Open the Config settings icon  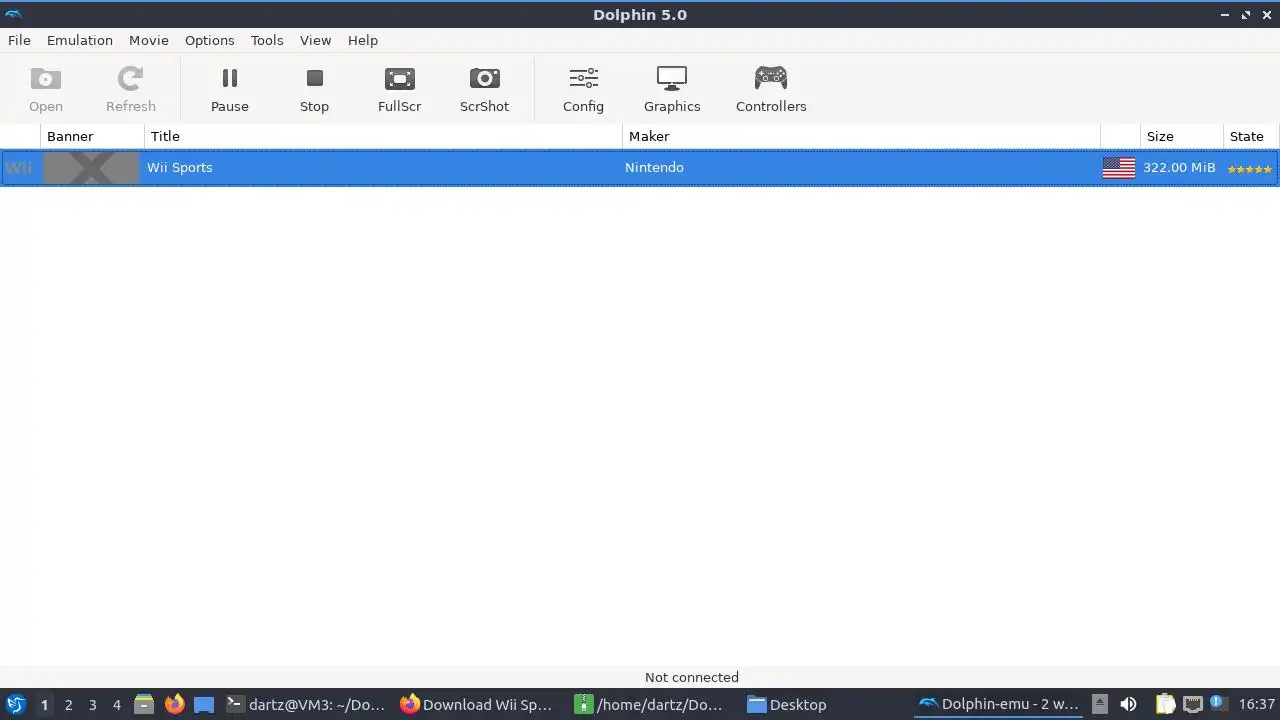(583, 89)
